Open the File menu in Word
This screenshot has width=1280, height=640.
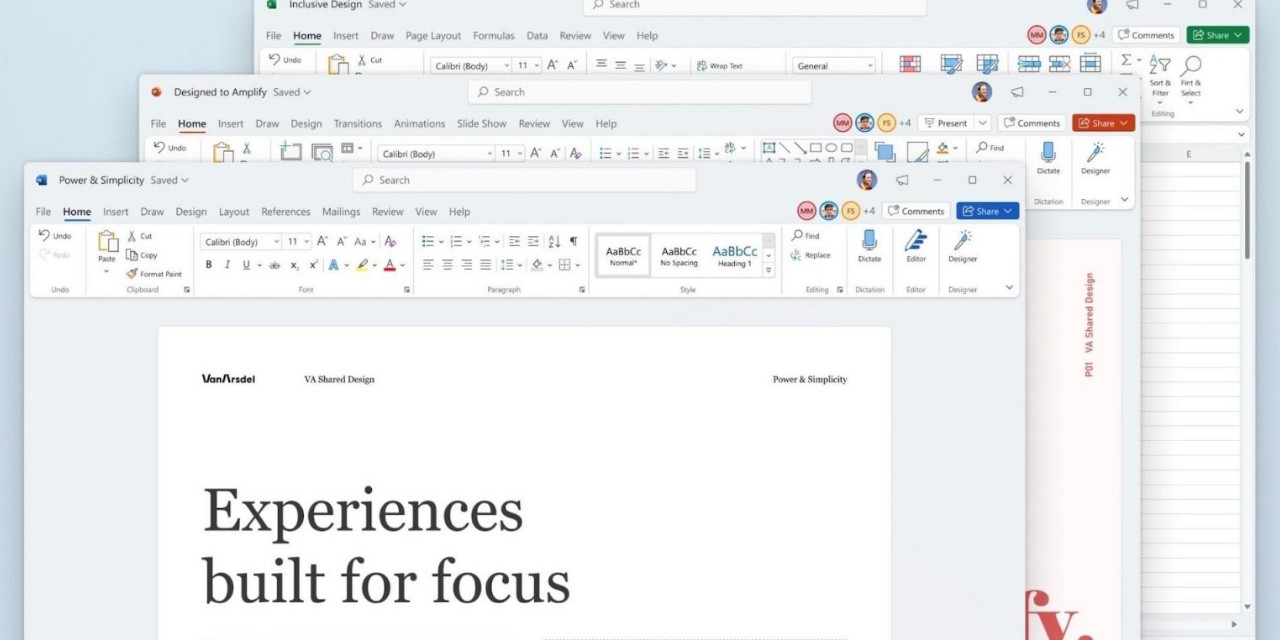(43, 212)
